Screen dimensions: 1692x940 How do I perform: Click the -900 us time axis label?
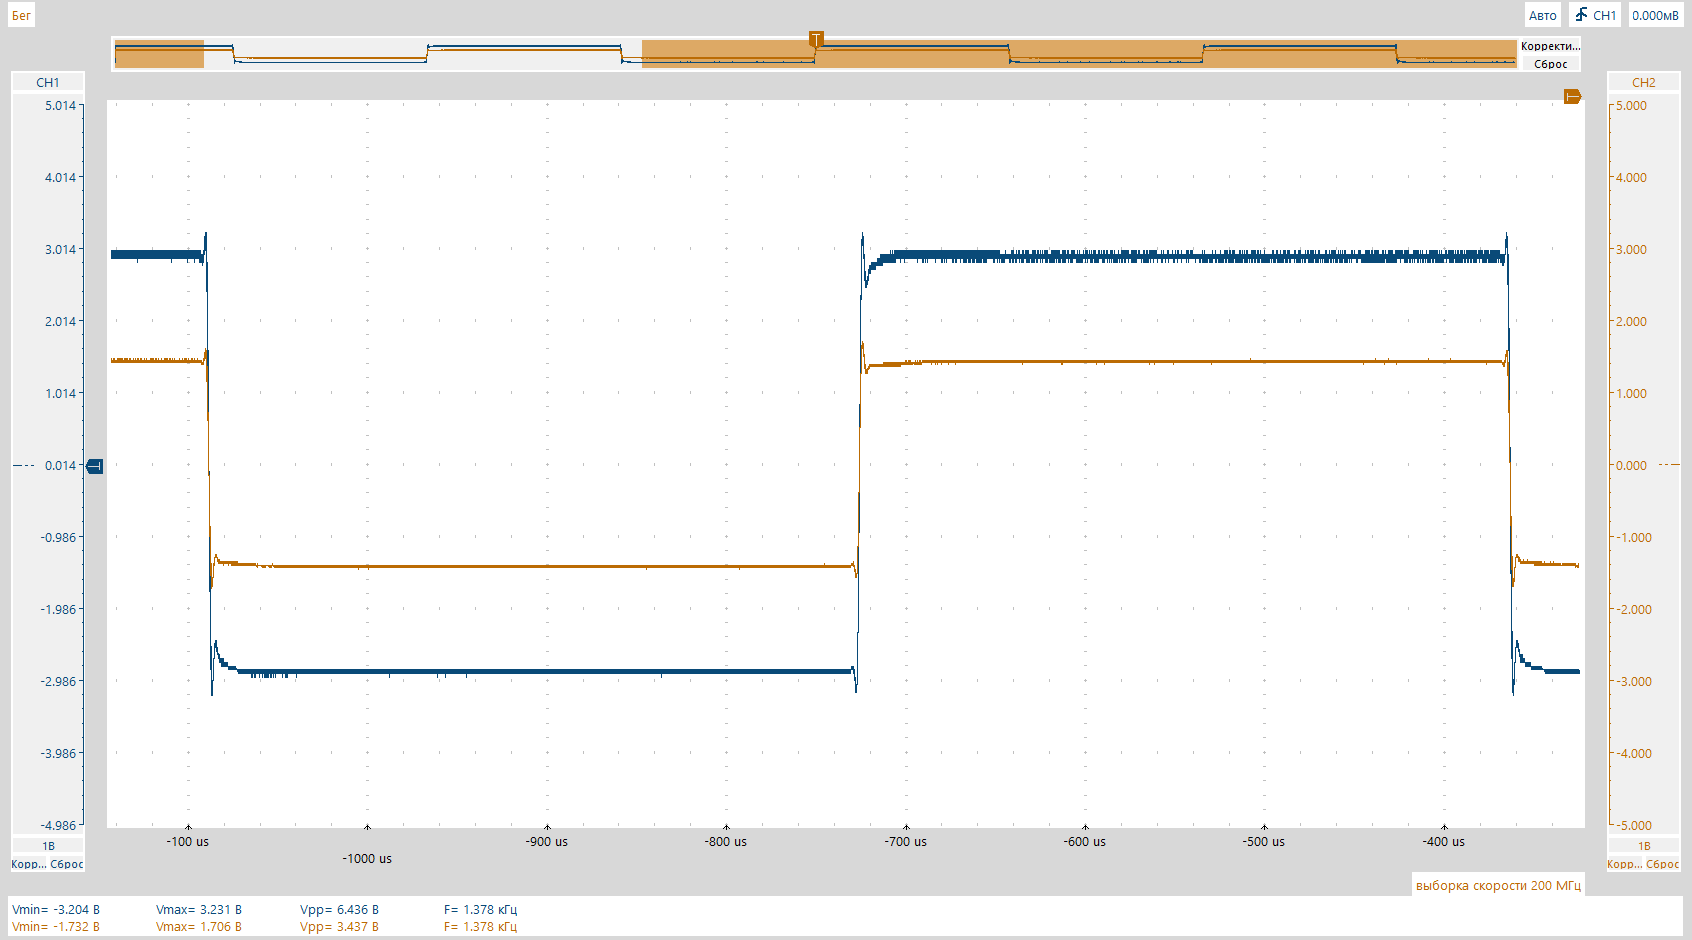point(547,841)
